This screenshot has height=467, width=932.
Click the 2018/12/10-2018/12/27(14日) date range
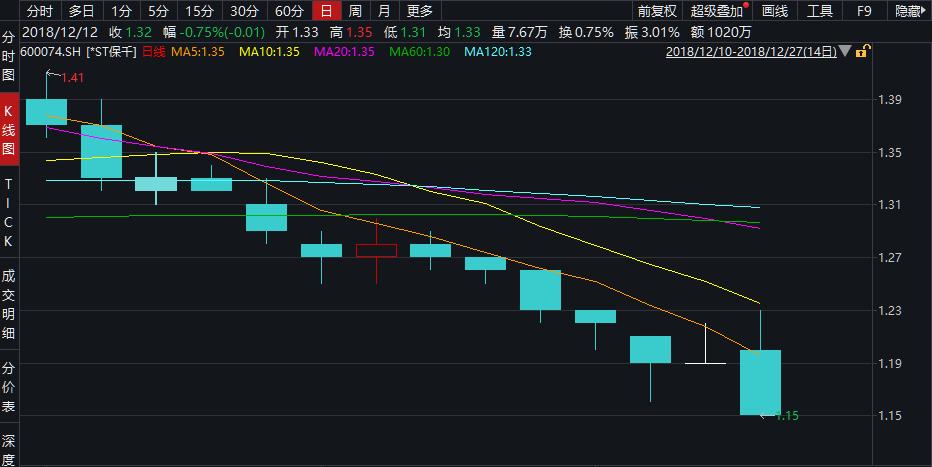pos(751,52)
